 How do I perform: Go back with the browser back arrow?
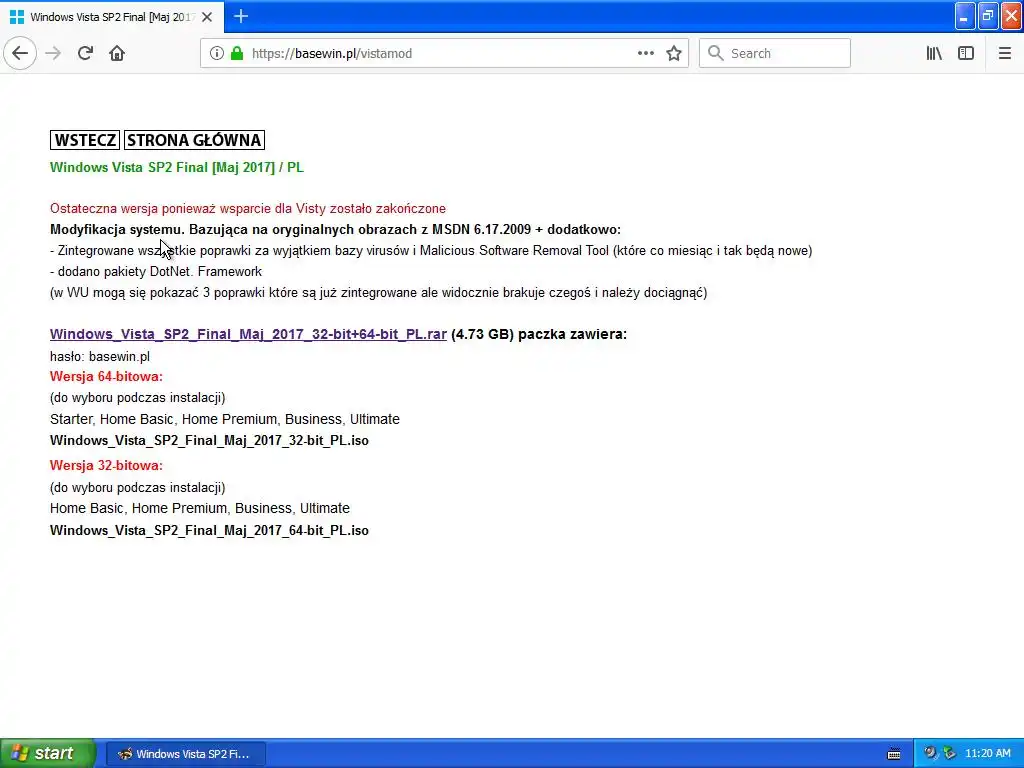point(20,53)
